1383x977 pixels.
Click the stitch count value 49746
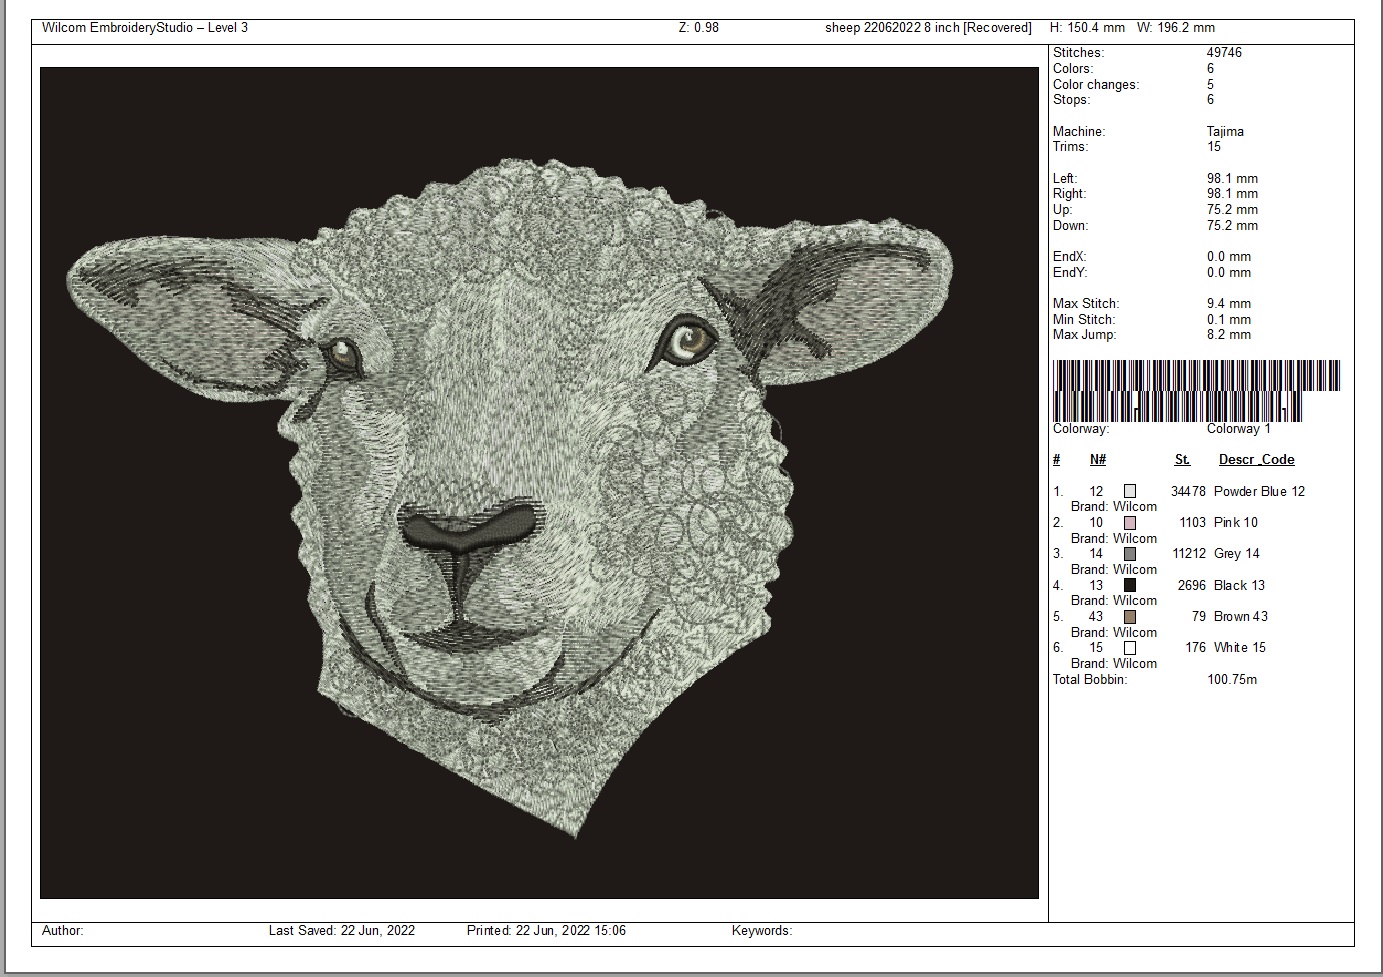coord(1224,53)
